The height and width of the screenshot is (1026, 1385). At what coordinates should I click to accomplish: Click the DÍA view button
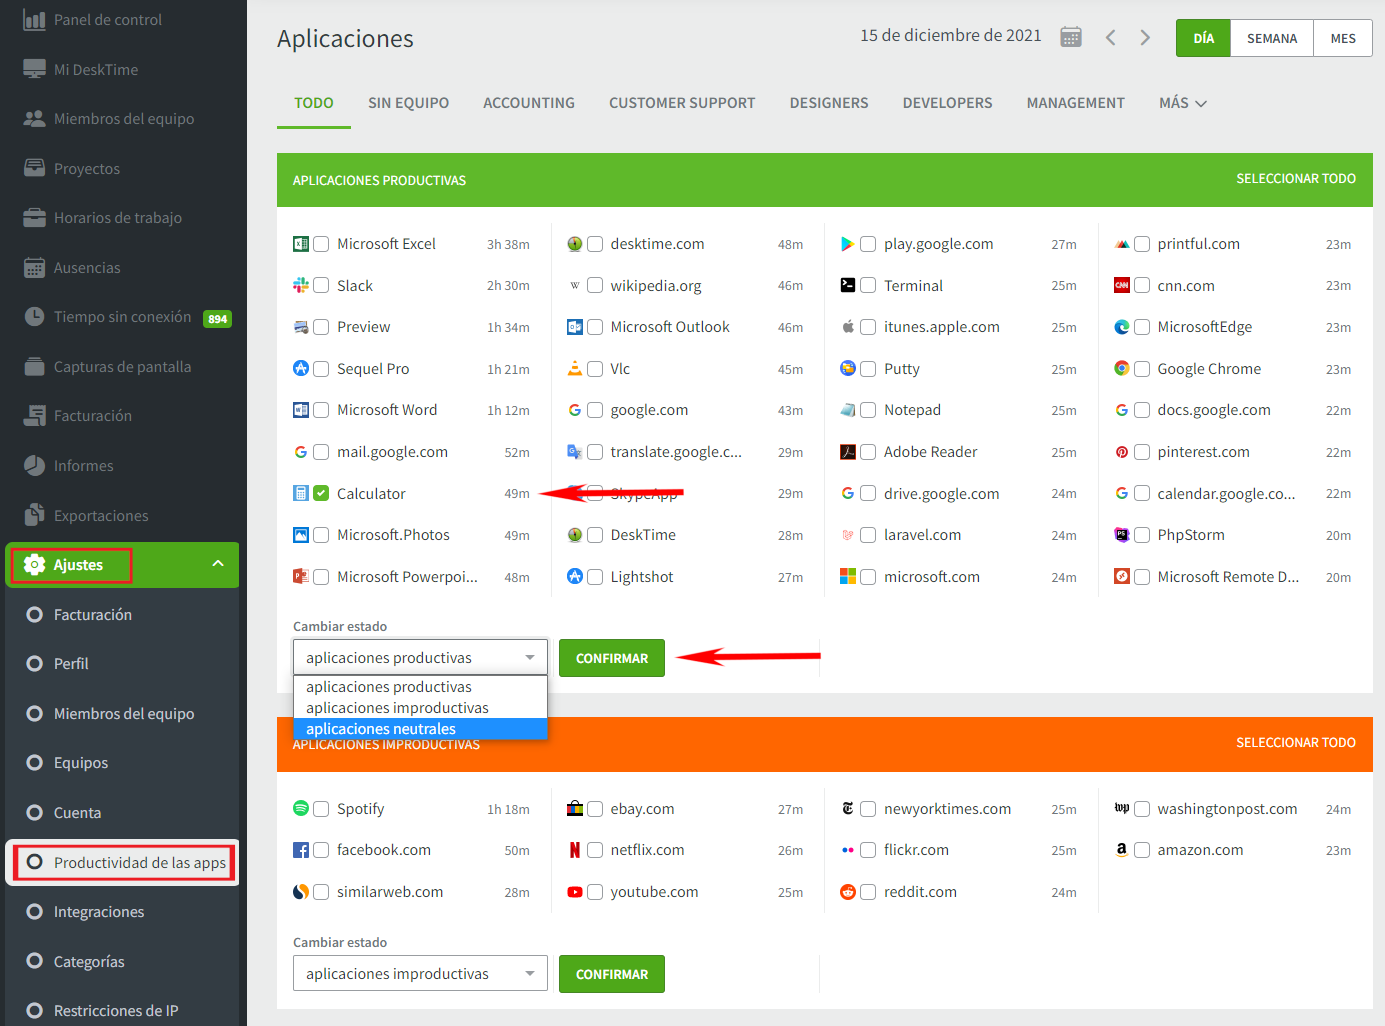(1203, 38)
